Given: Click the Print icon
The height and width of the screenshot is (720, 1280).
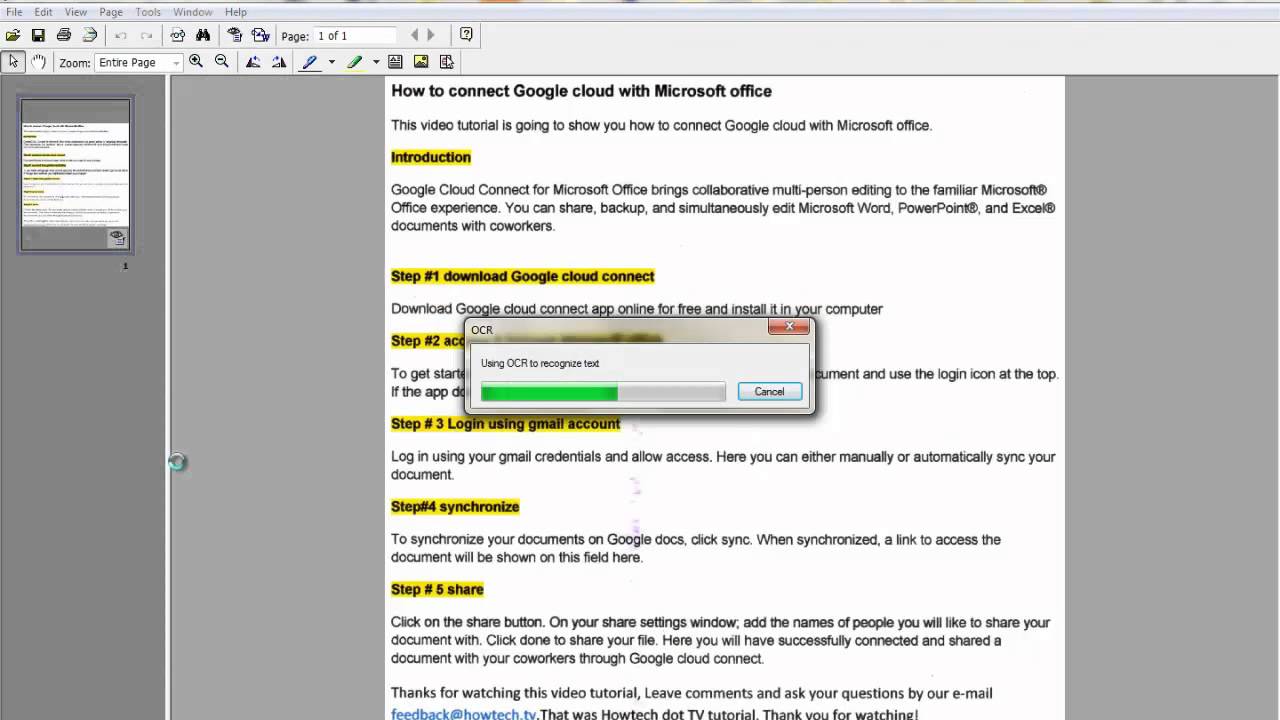Looking at the screenshot, I should pos(64,35).
